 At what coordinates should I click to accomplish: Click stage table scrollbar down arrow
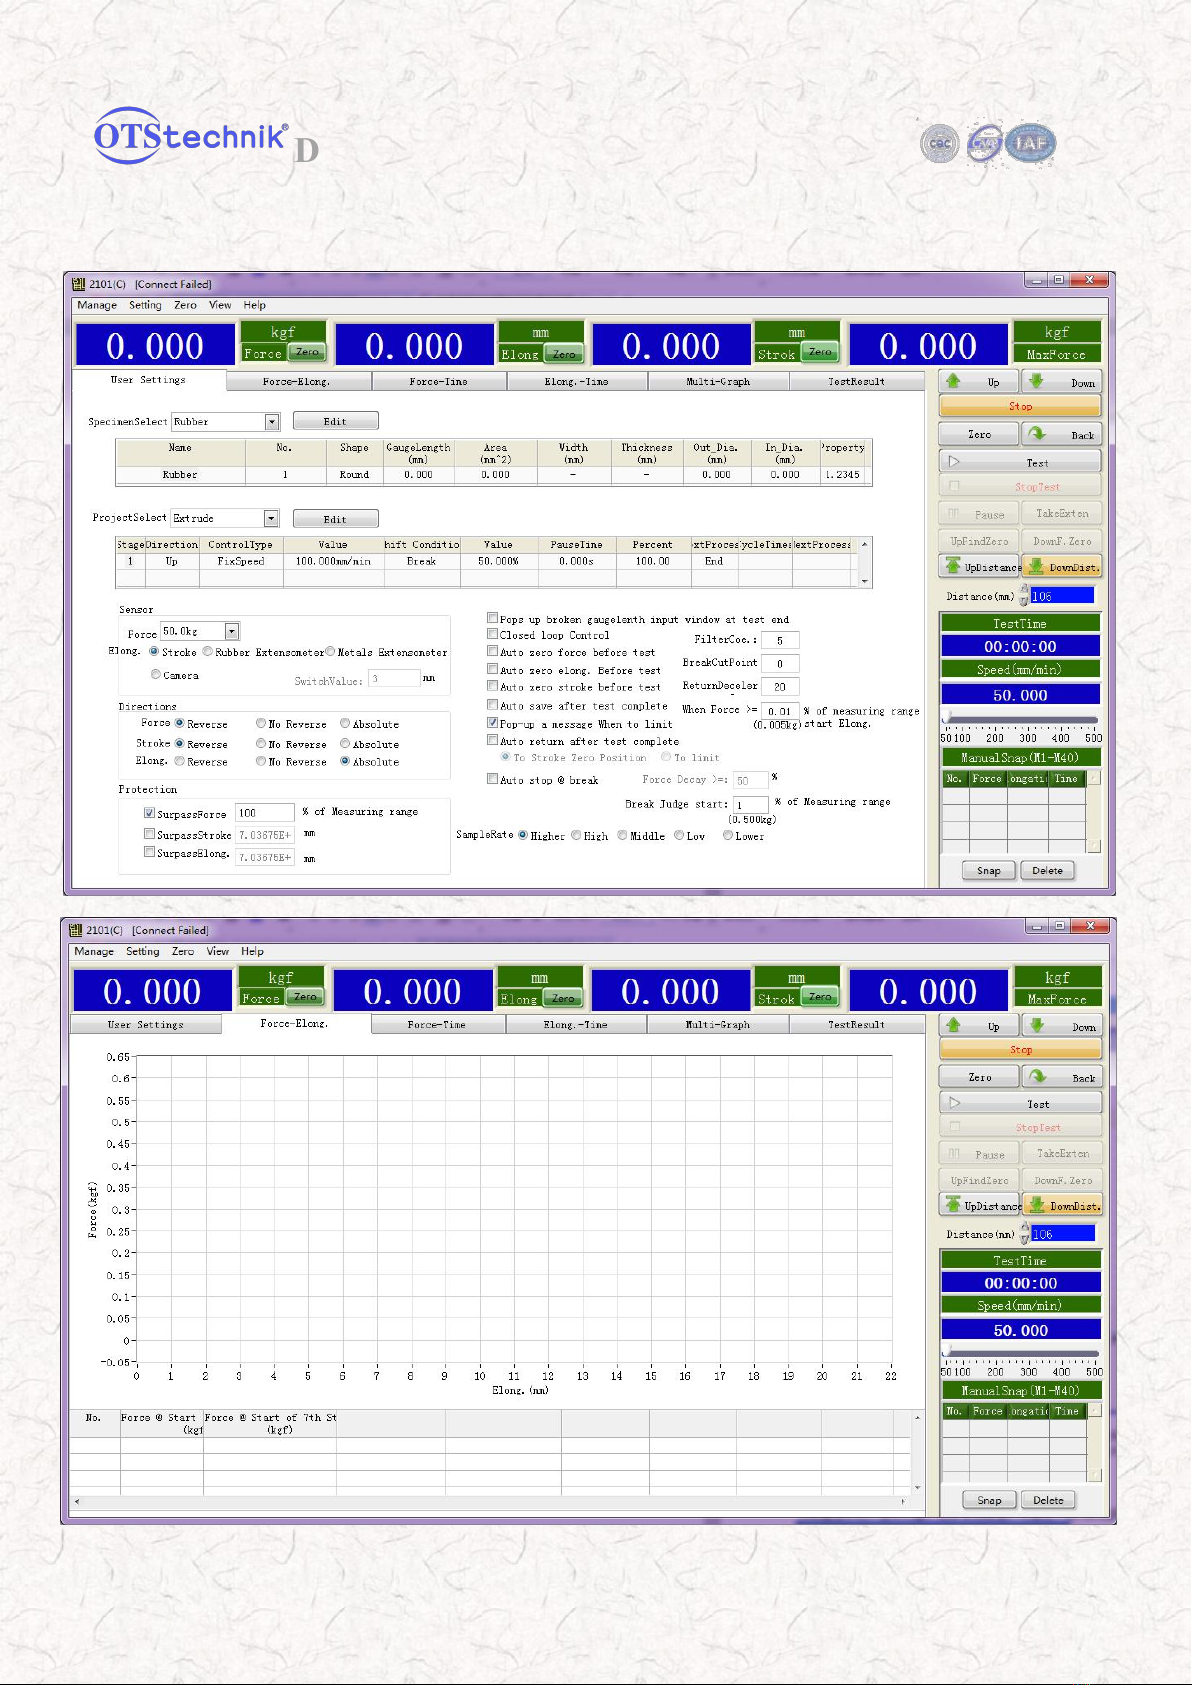(x=865, y=580)
